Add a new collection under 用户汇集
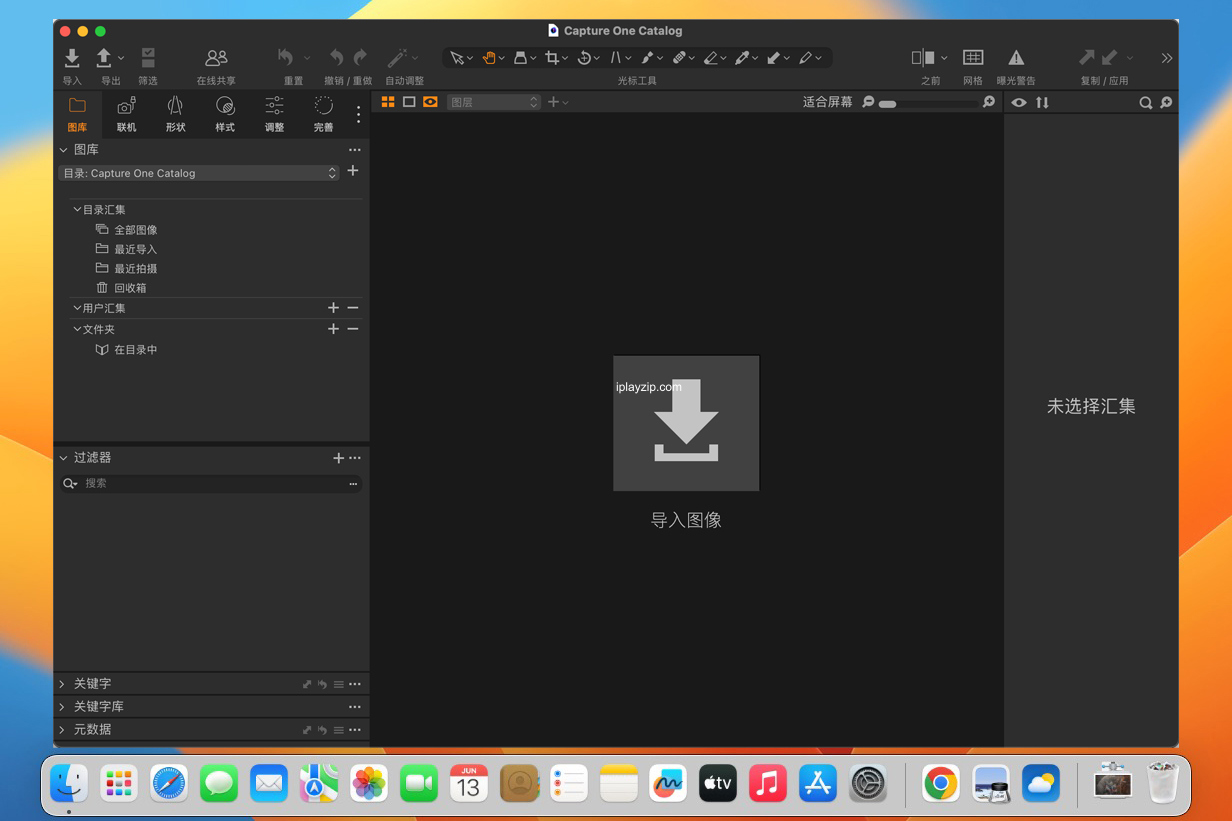The height and width of the screenshot is (821, 1232). tap(333, 308)
